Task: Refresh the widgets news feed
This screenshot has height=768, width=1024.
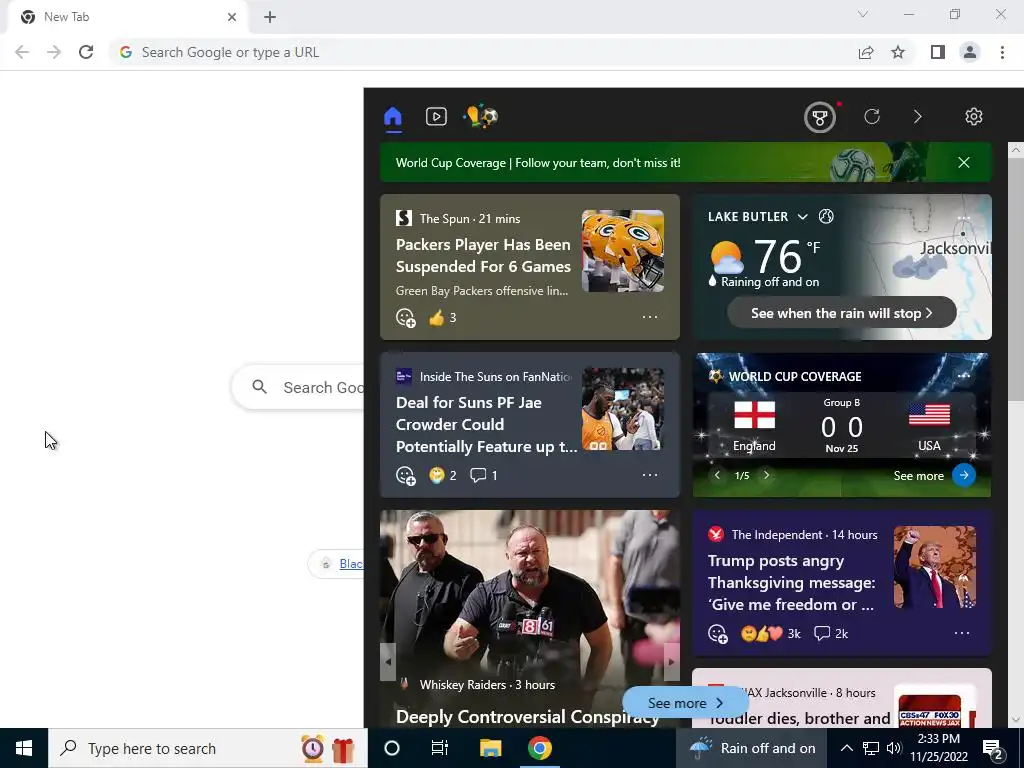Action: pyautogui.click(x=872, y=117)
